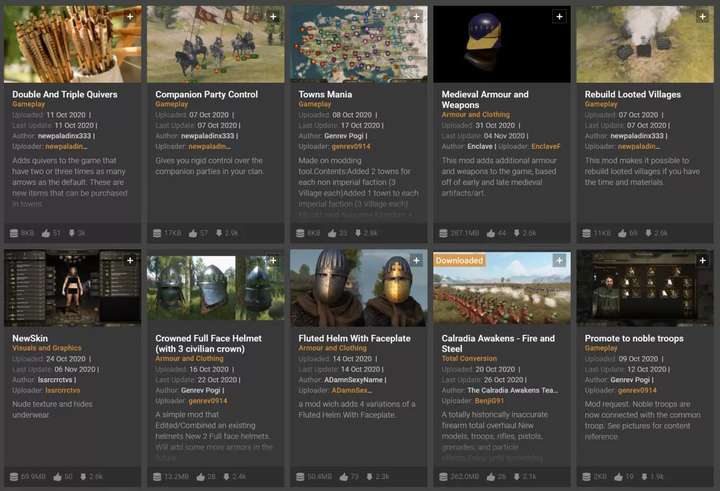The image size is (720, 491).
Task: Click file size icon on NewSkin card
Action: [14, 477]
